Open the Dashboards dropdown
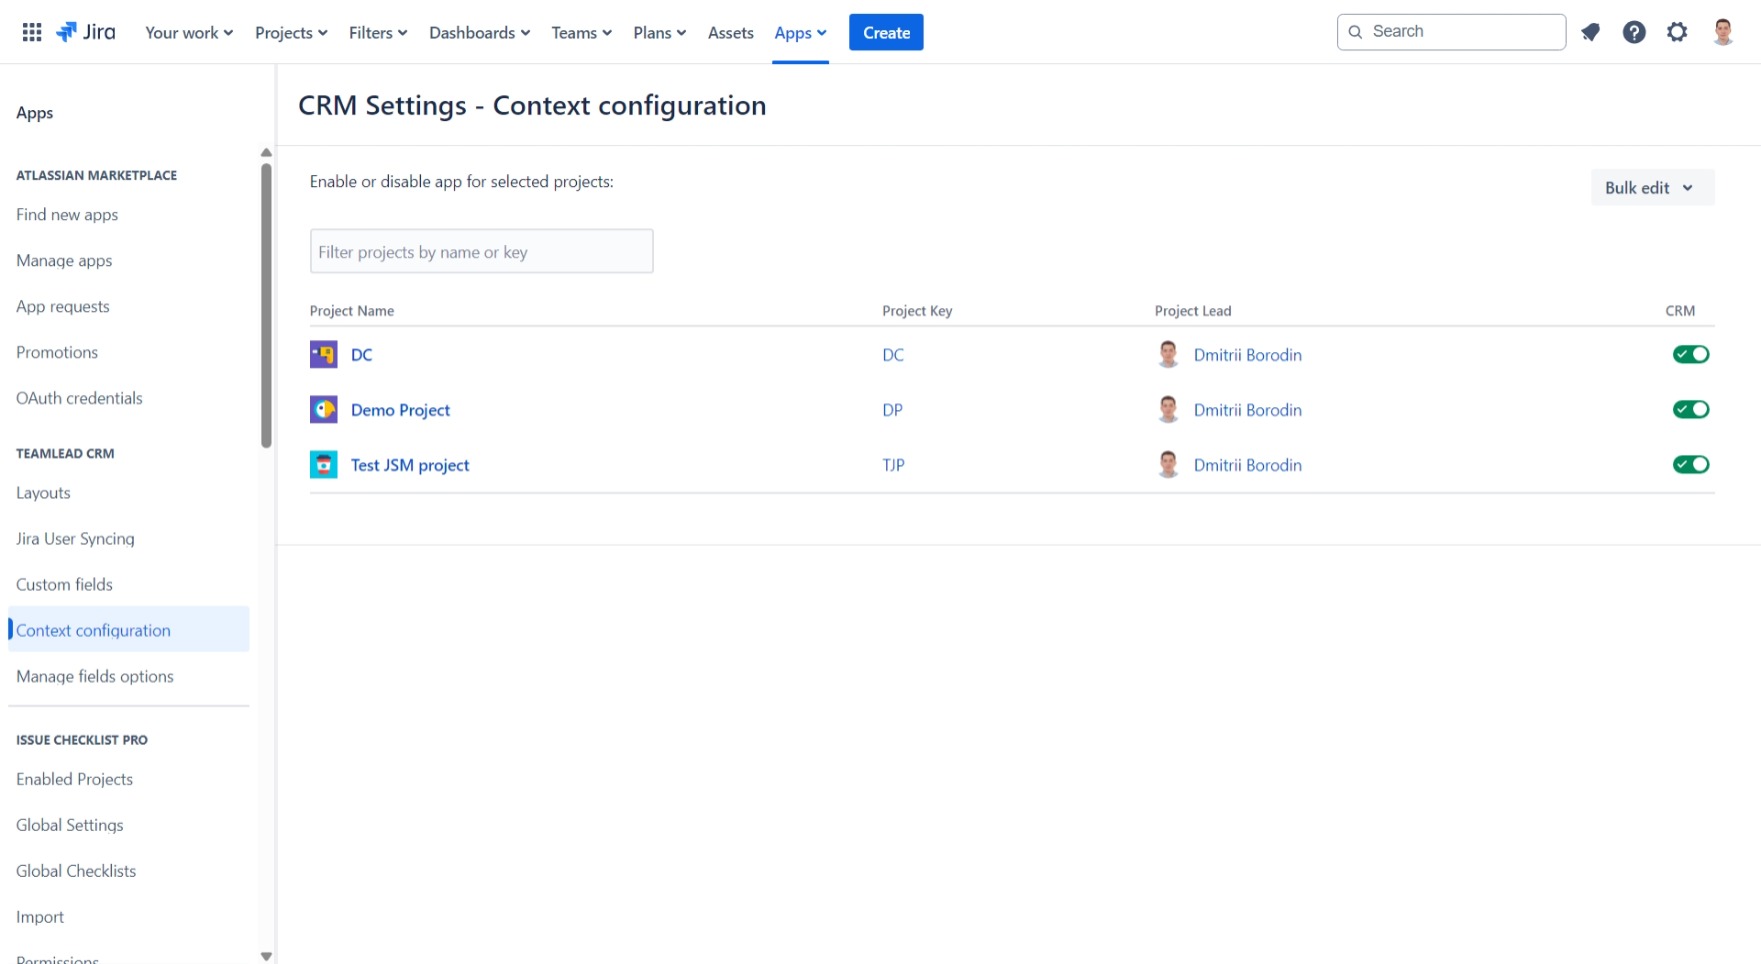This screenshot has width=1761, height=964. [x=479, y=32]
